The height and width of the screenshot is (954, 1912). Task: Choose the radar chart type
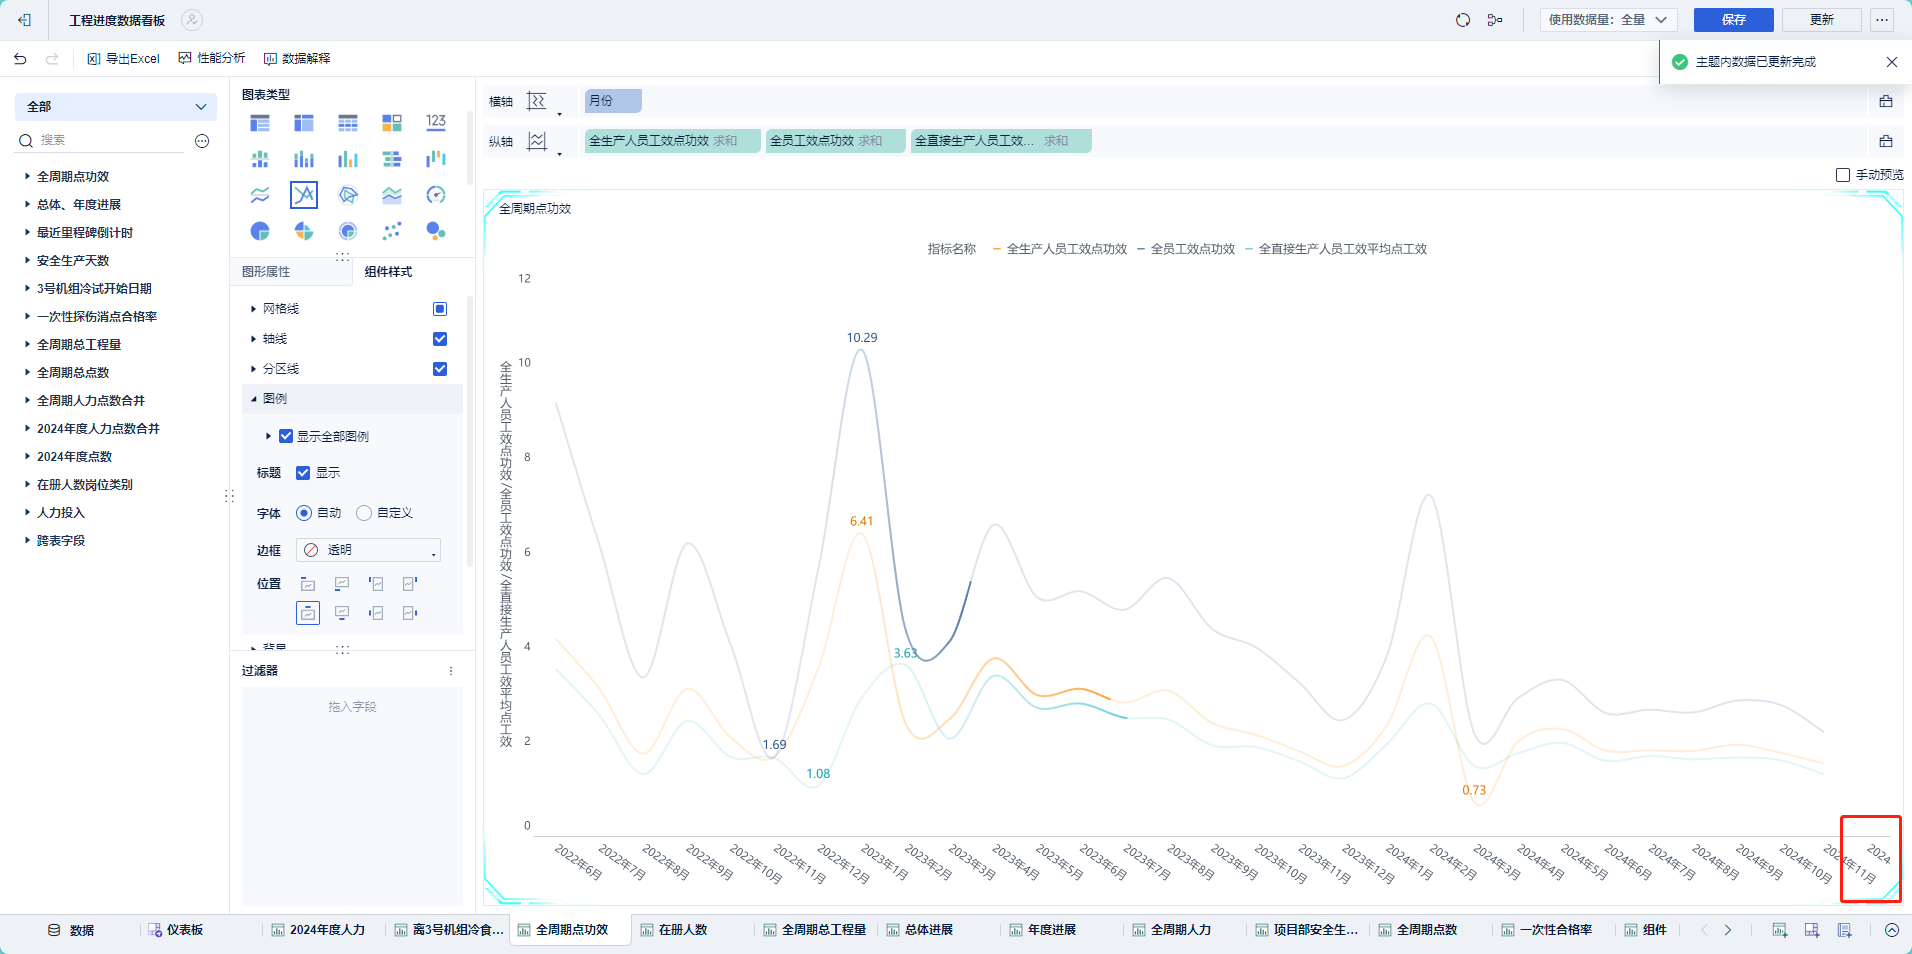coord(348,195)
